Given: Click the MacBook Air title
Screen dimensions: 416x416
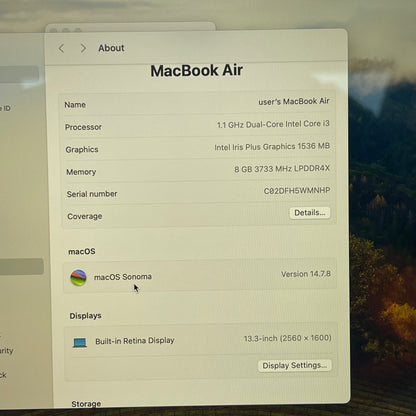Looking at the screenshot, I should point(197,71).
